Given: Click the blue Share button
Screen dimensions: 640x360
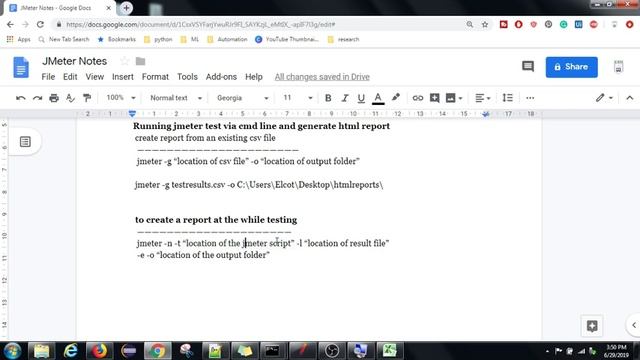Looking at the screenshot, I should [571, 67].
